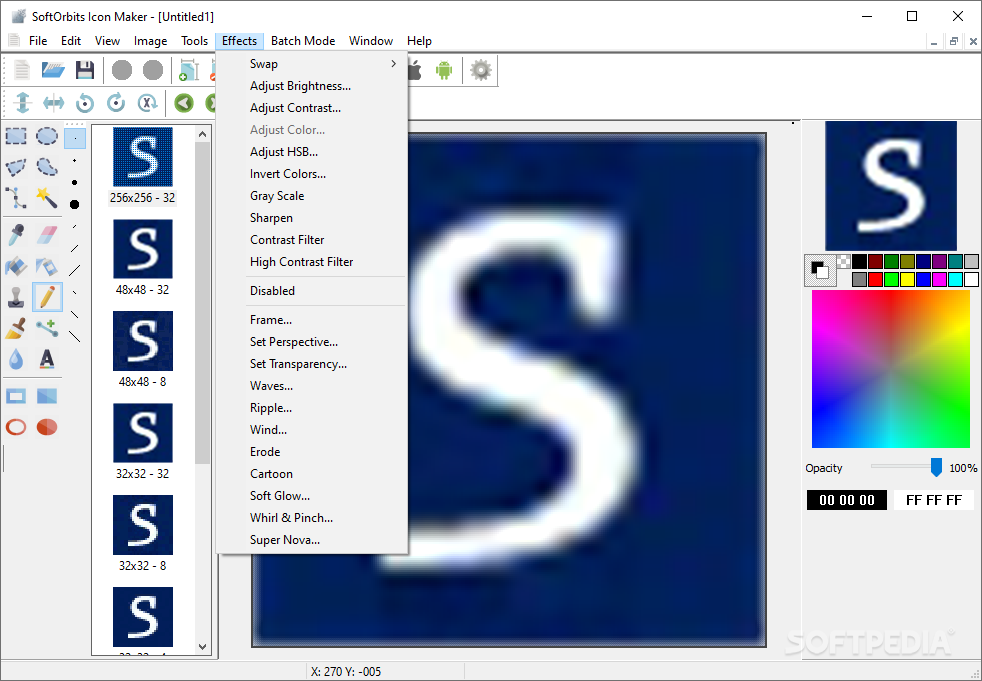Pick the cyan color swatch
Screen dimensions: 982x681
(955, 279)
